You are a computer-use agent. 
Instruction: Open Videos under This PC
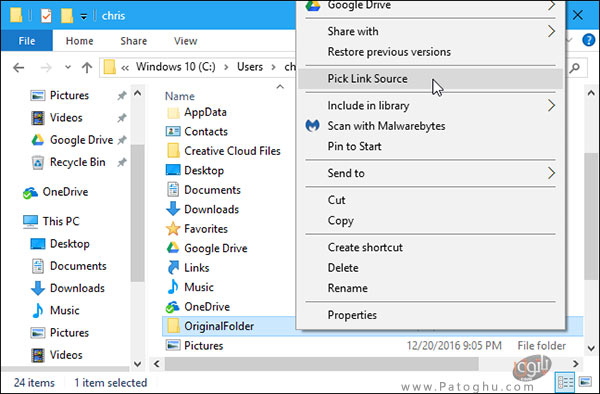coord(66,355)
